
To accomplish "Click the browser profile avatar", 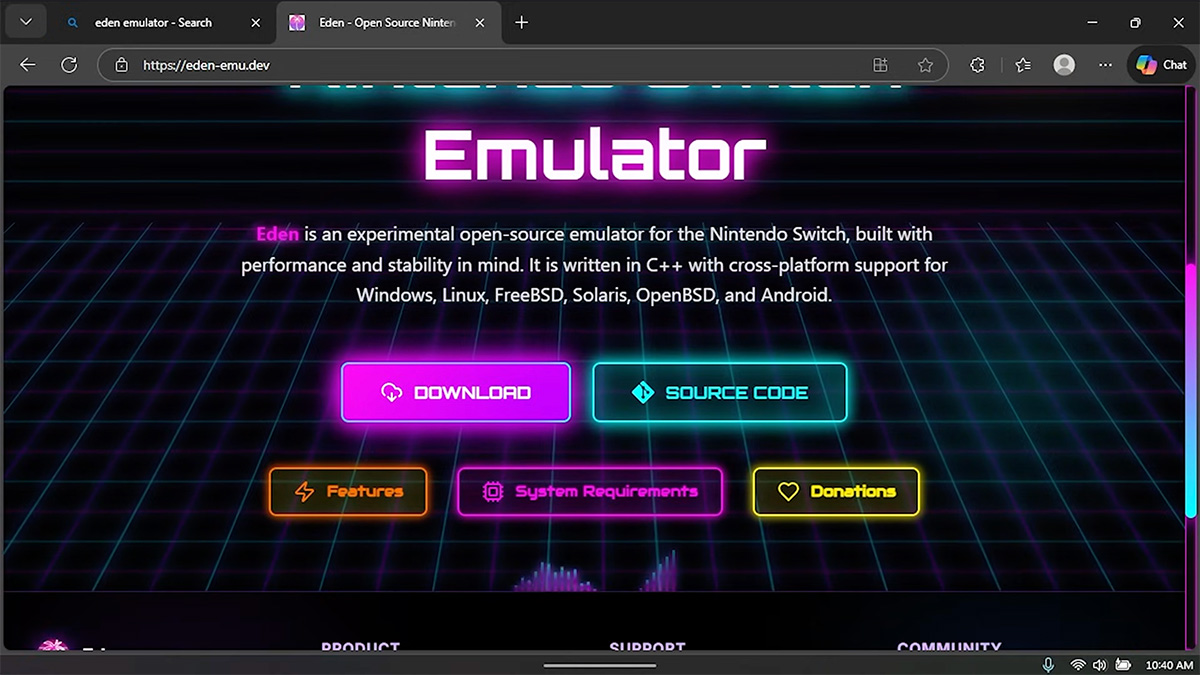I will (1063, 64).
